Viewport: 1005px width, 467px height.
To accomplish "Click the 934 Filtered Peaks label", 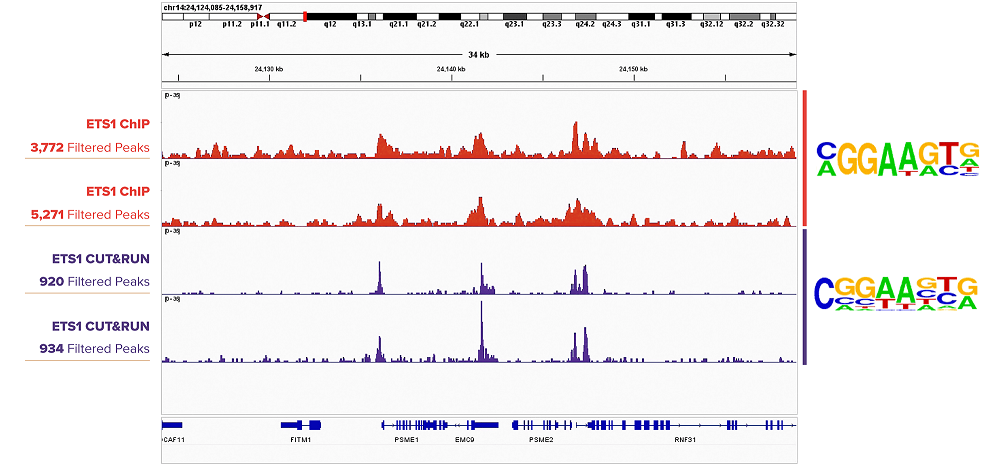I will pyautogui.click(x=94, y=348).
